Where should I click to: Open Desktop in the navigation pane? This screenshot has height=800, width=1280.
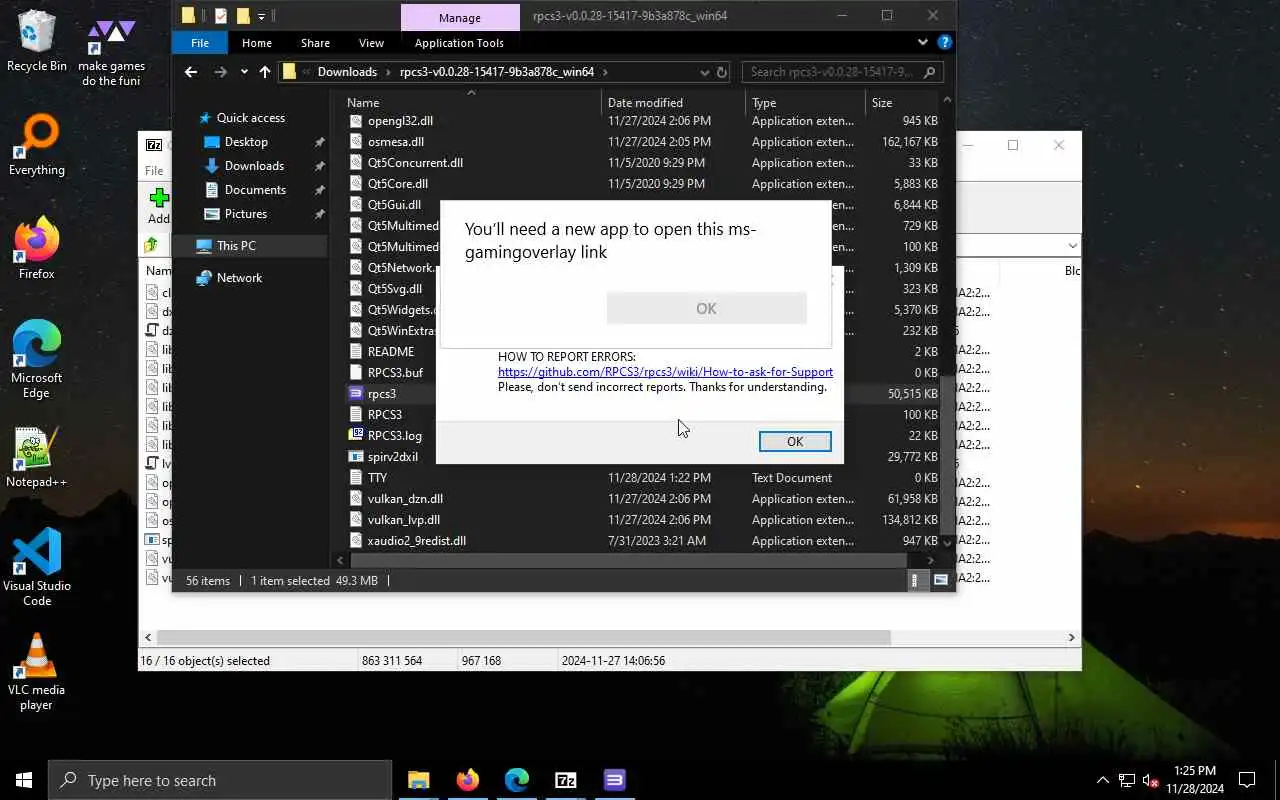(246, 142)
